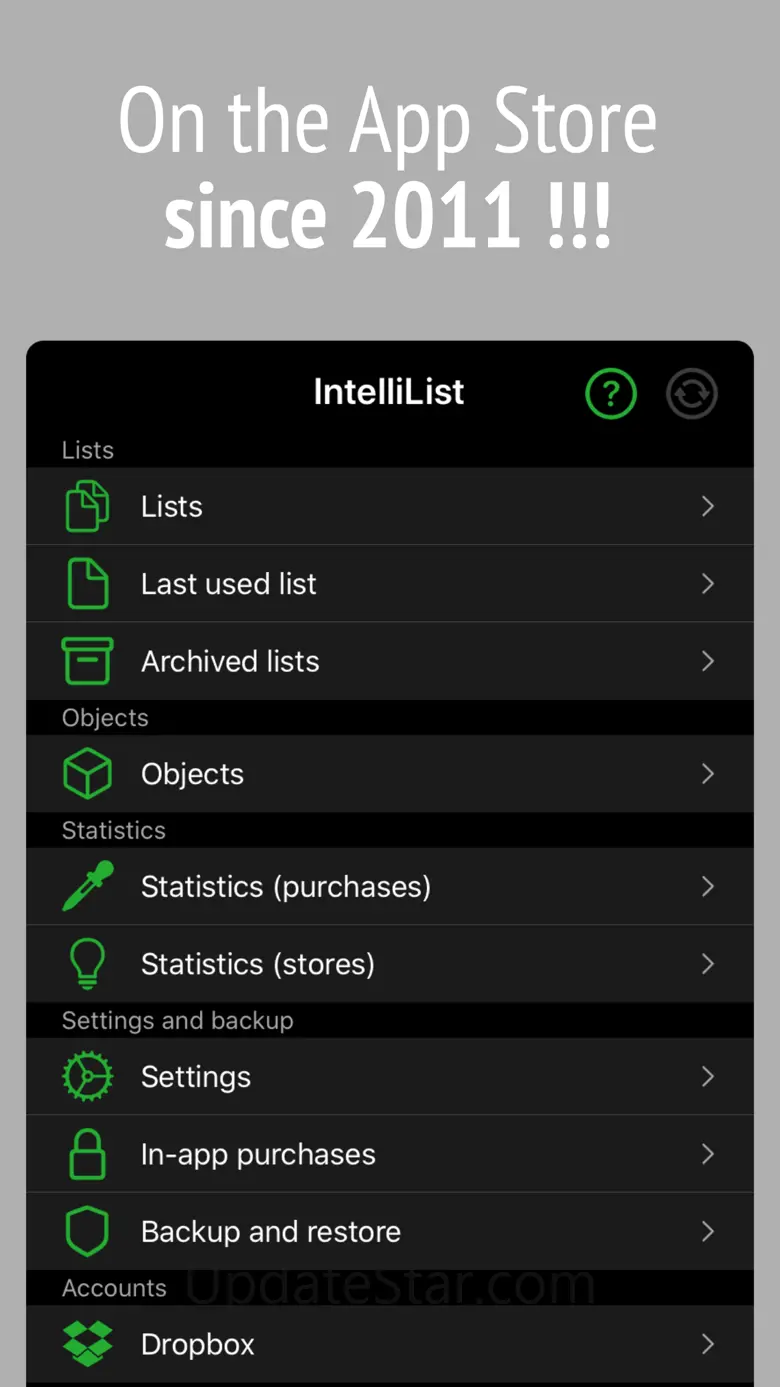Tap the Objects cube icon
This screenshot has width=780, height=1387.
(x=87, y=774)
